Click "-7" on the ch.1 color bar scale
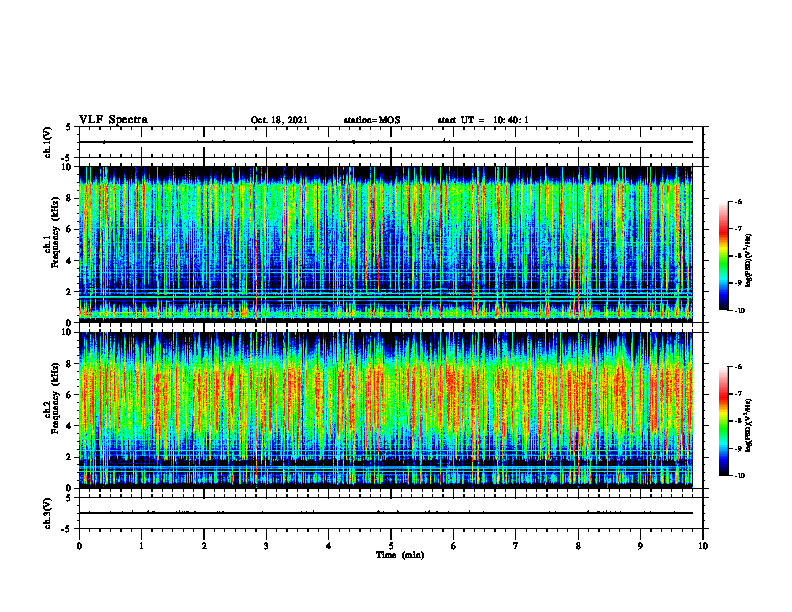This screenshot has height=612, width=792. (x=738, y=229)
